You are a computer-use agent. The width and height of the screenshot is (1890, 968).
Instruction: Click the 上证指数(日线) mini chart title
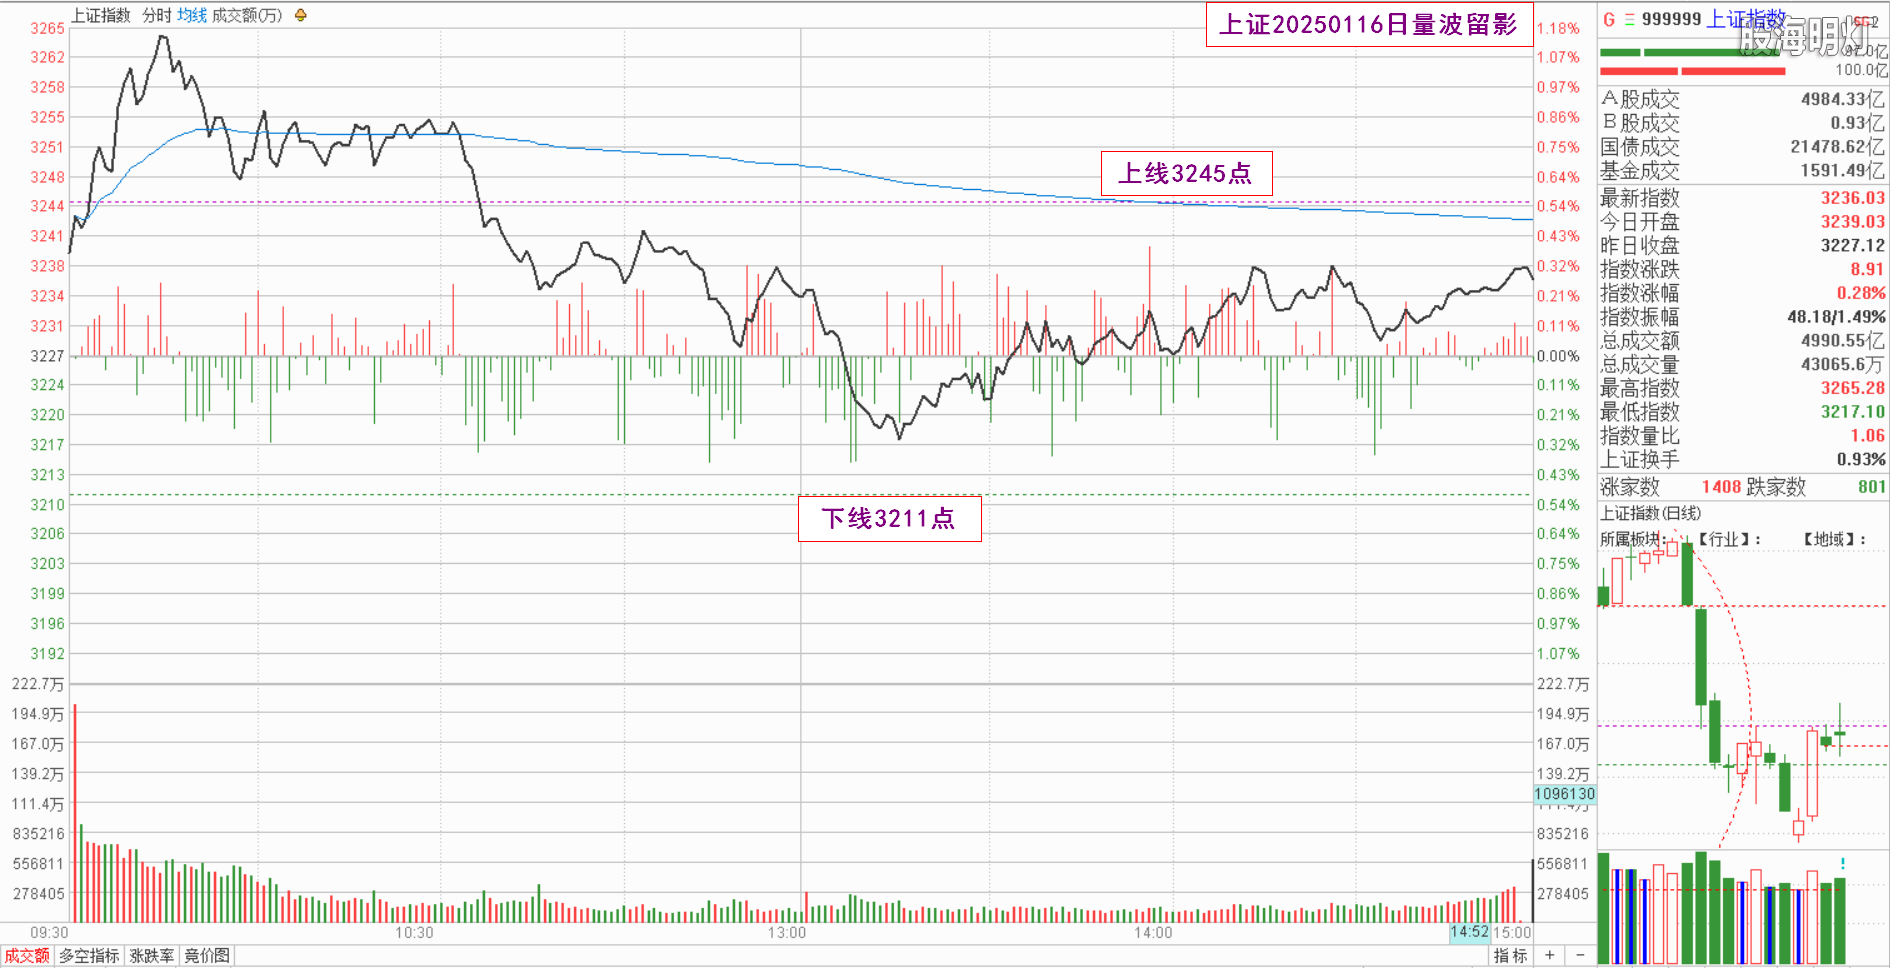1650,513
